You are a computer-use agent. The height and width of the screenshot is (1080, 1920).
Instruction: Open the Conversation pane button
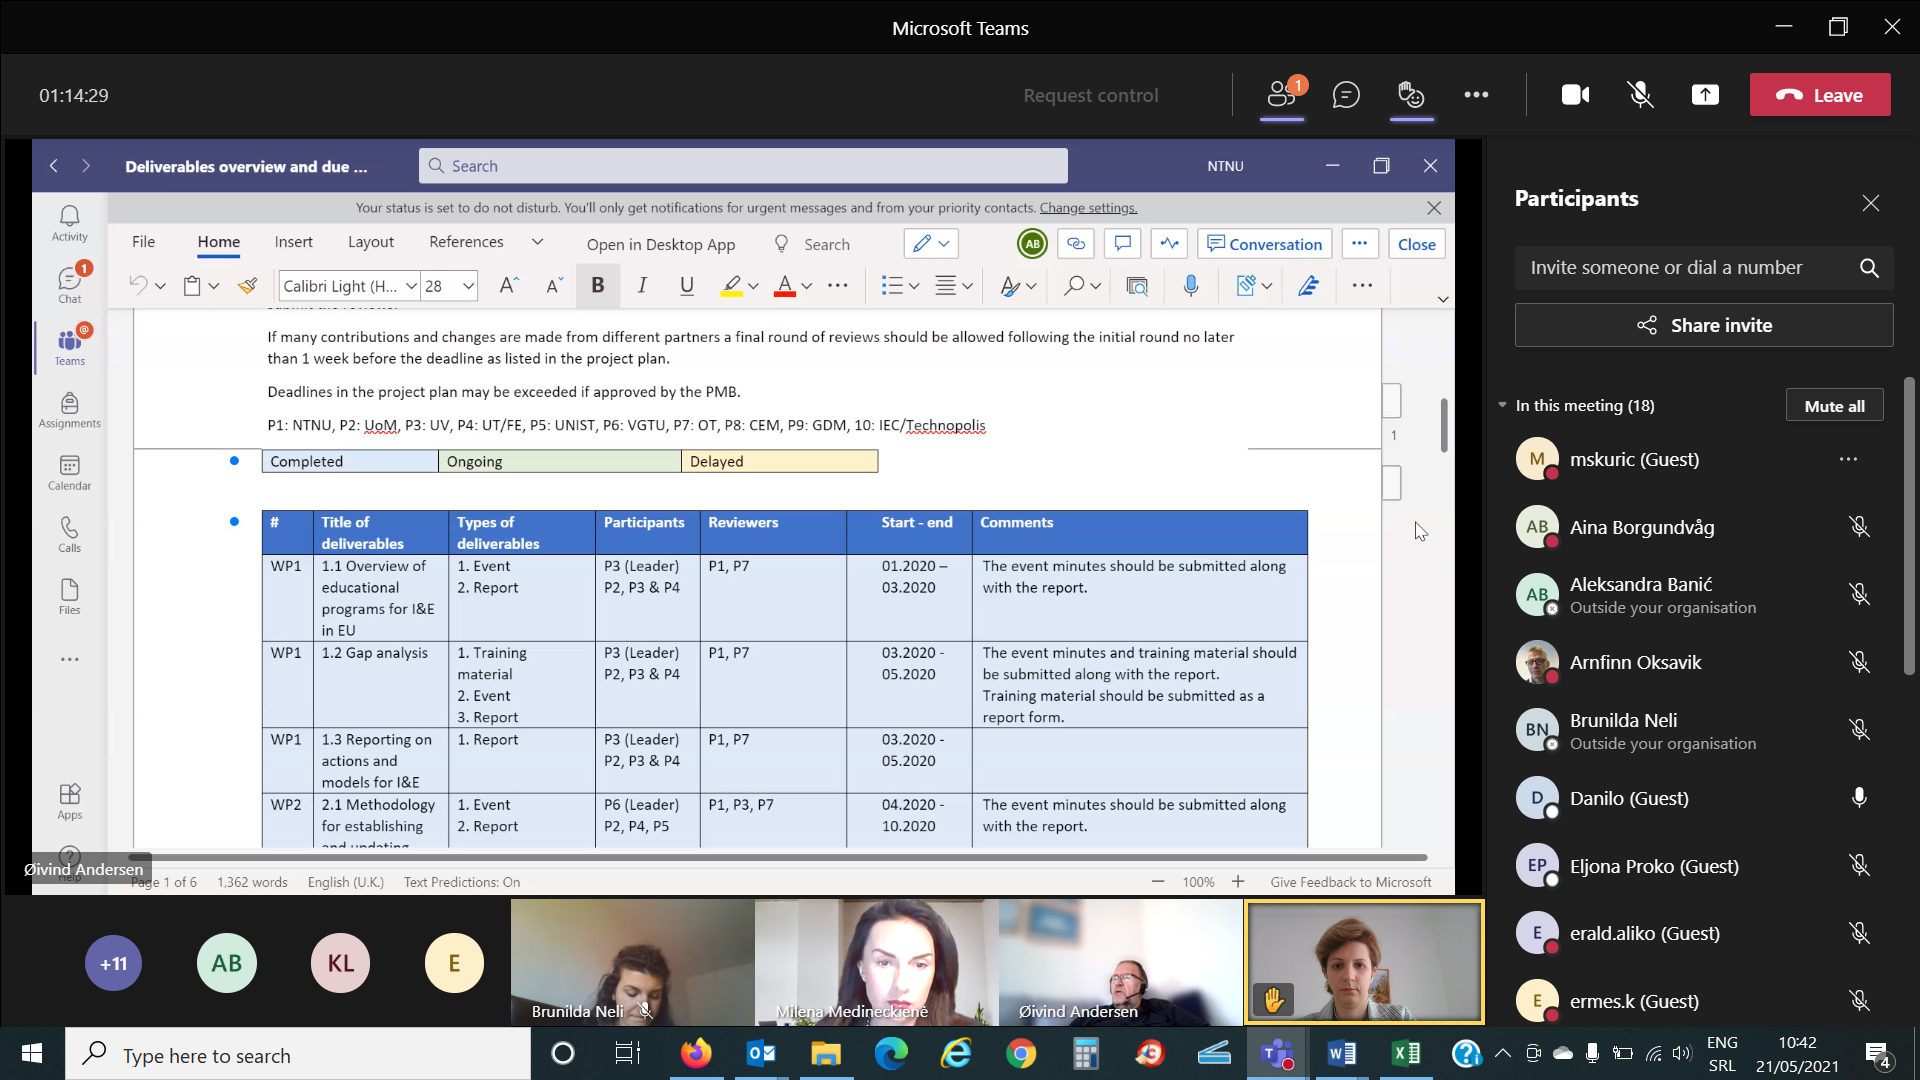[1264, 244]
